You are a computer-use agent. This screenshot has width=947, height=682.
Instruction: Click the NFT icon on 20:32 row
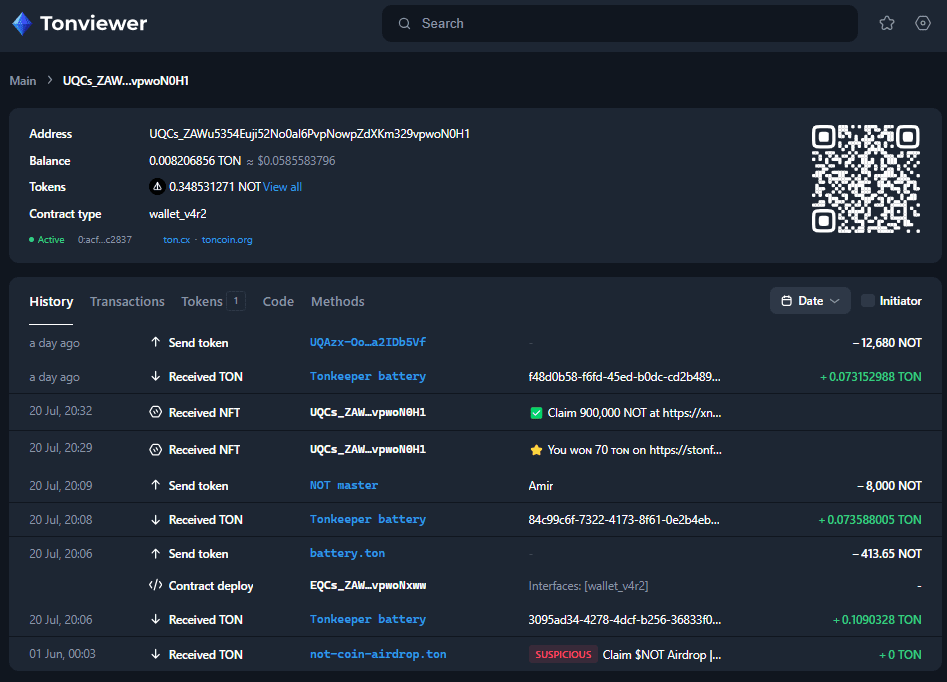[x=155, y=412]
